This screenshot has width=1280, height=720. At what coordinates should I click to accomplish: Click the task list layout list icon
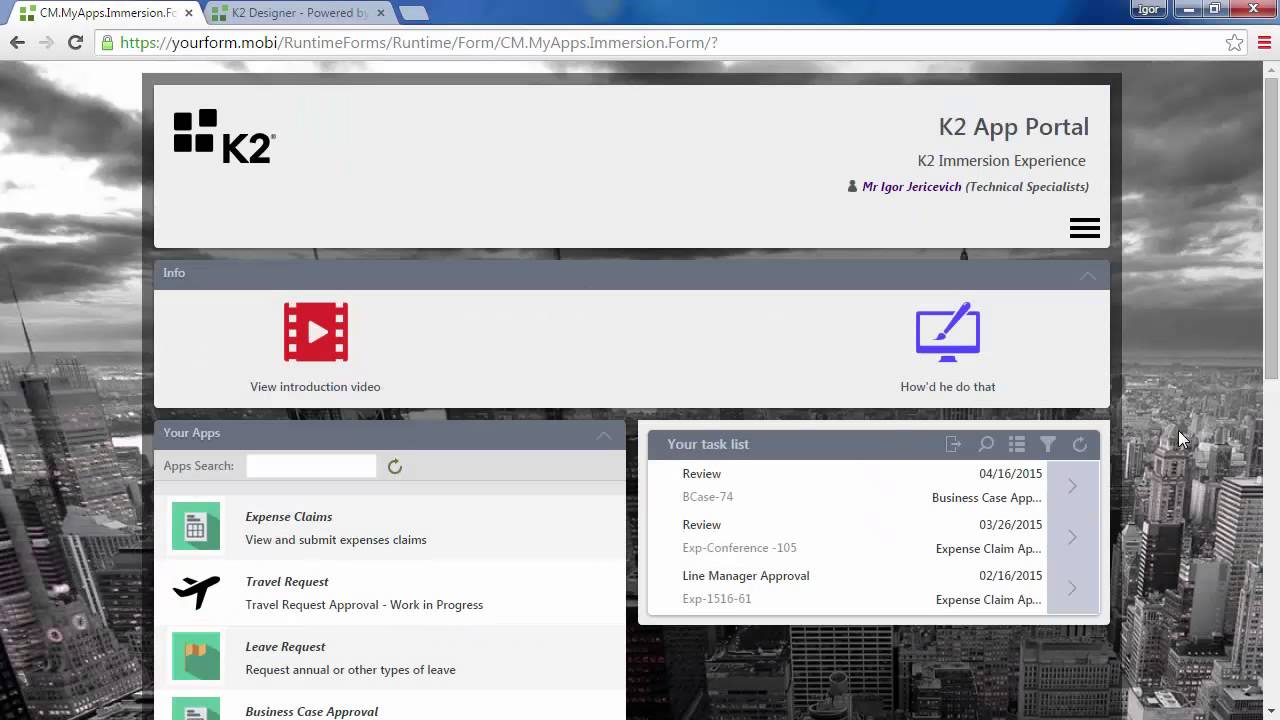(x=1017, y=444)
